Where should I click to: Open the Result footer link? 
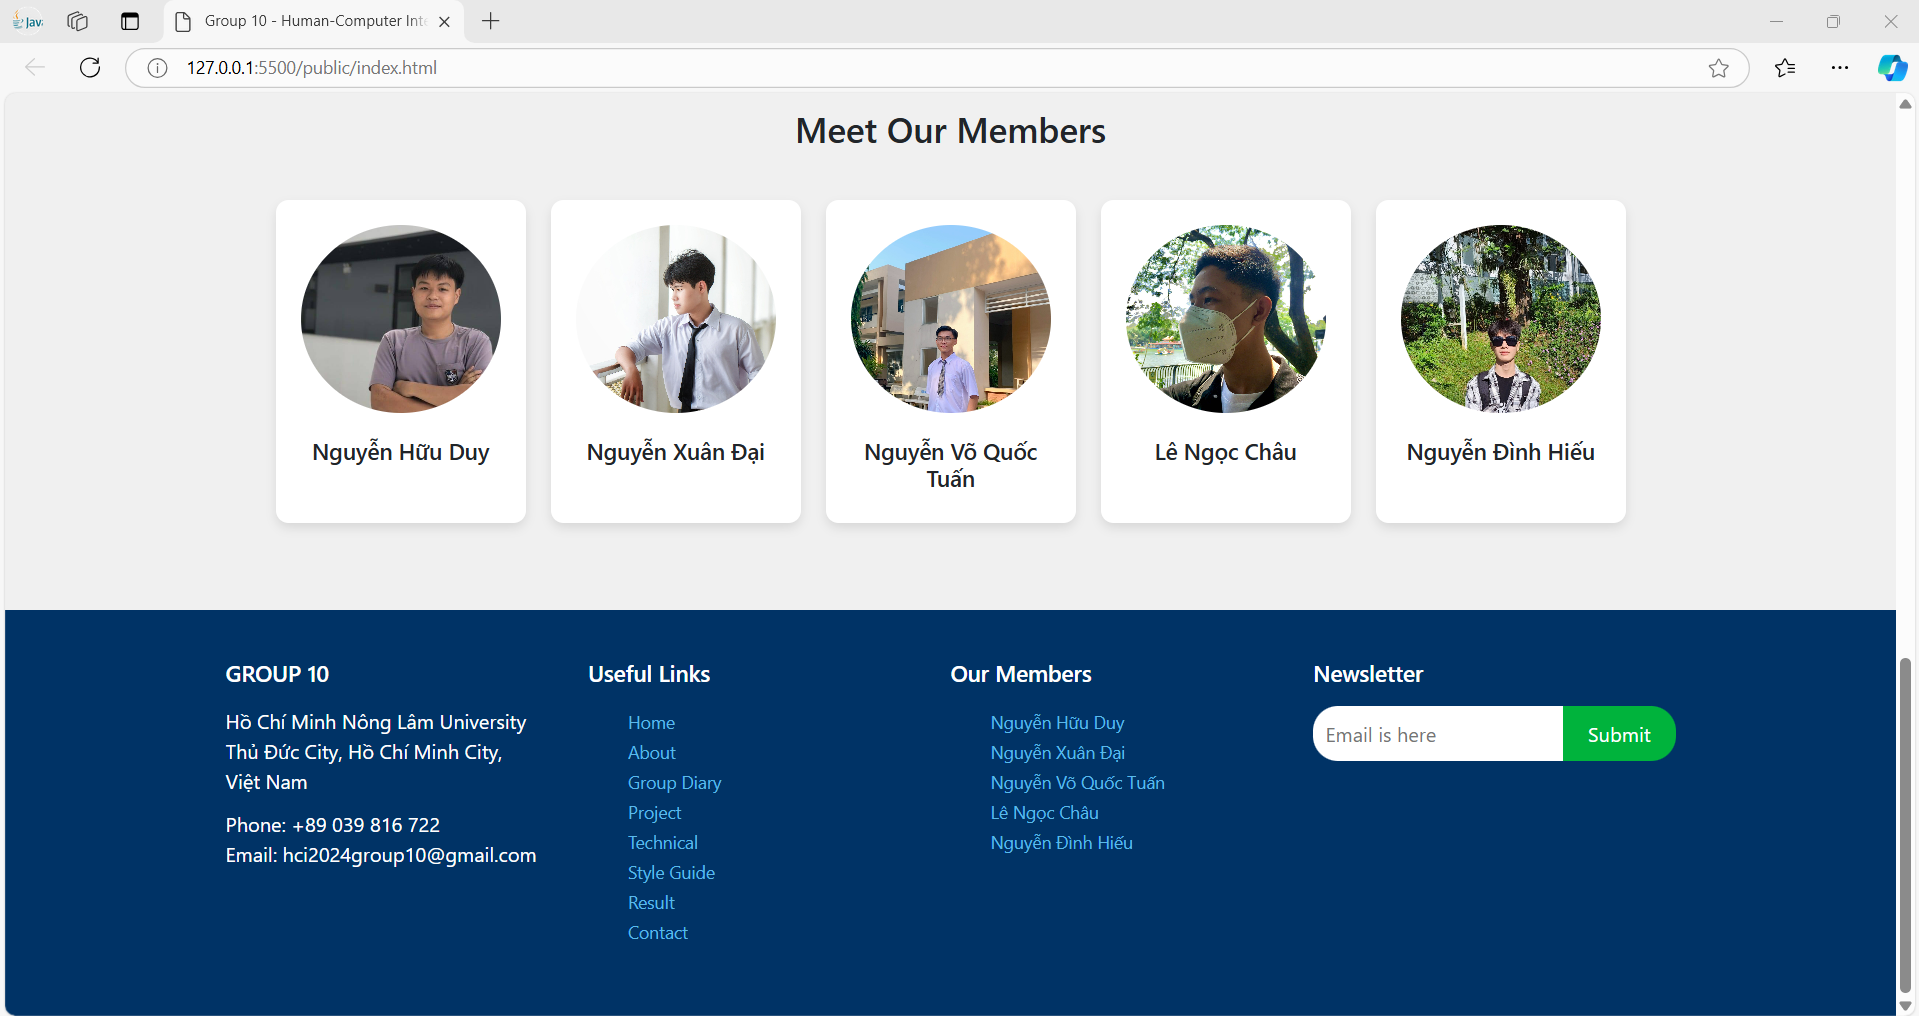[651, 902]
